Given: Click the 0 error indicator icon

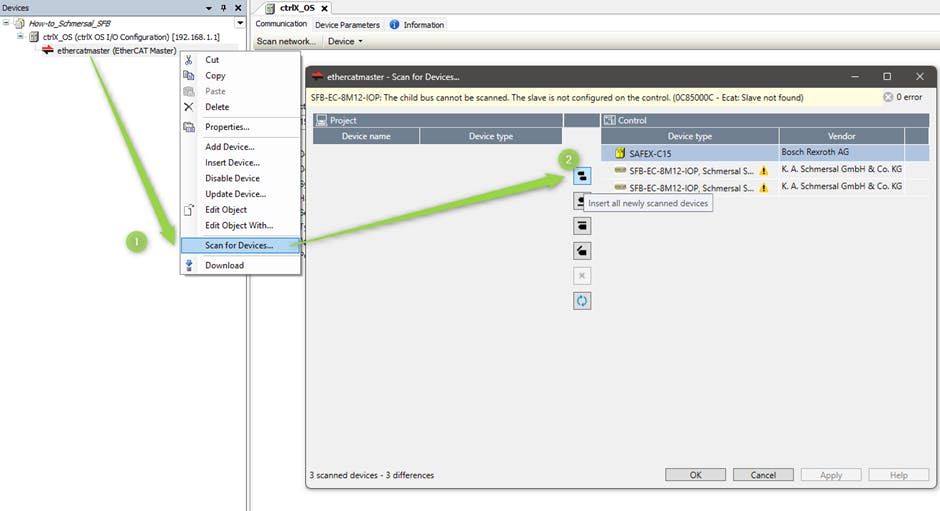Looking at the screenshot, I should 889,98.
